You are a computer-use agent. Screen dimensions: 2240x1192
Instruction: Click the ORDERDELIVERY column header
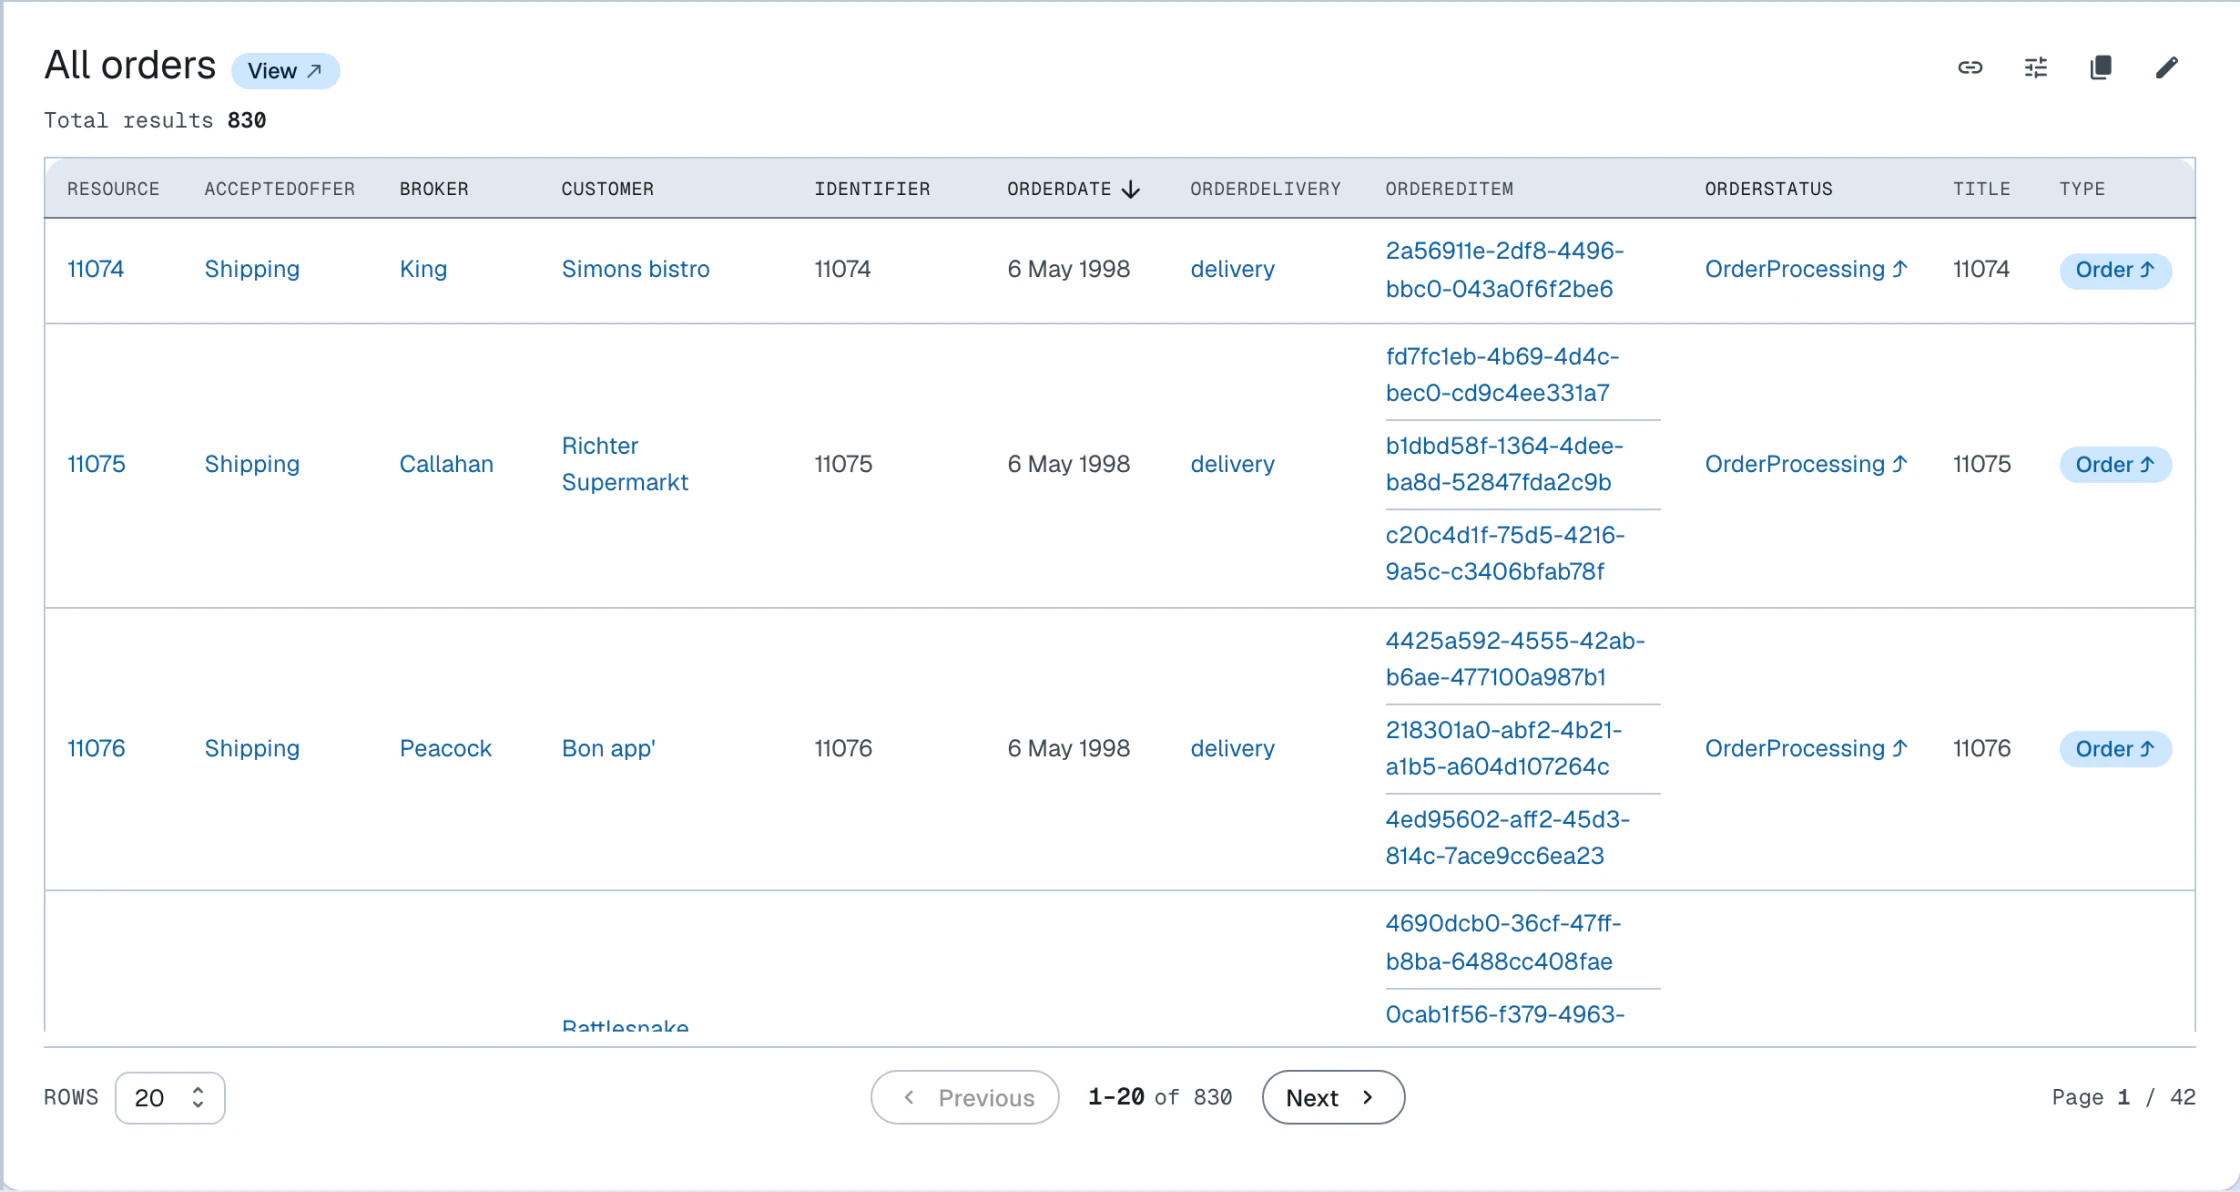pos(1265,189)
